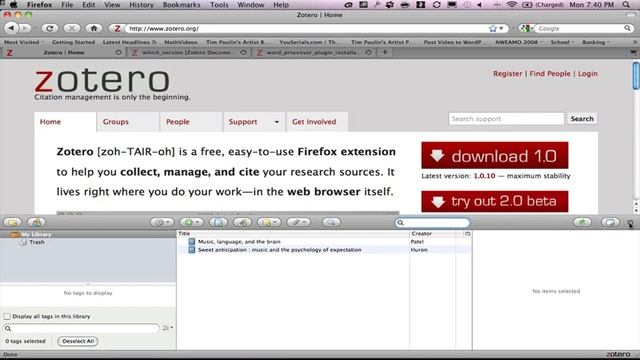Select item Music, language, and the brain
Image resolution: width=640 pixels, height=360 pixels.
tap(239, 242)
